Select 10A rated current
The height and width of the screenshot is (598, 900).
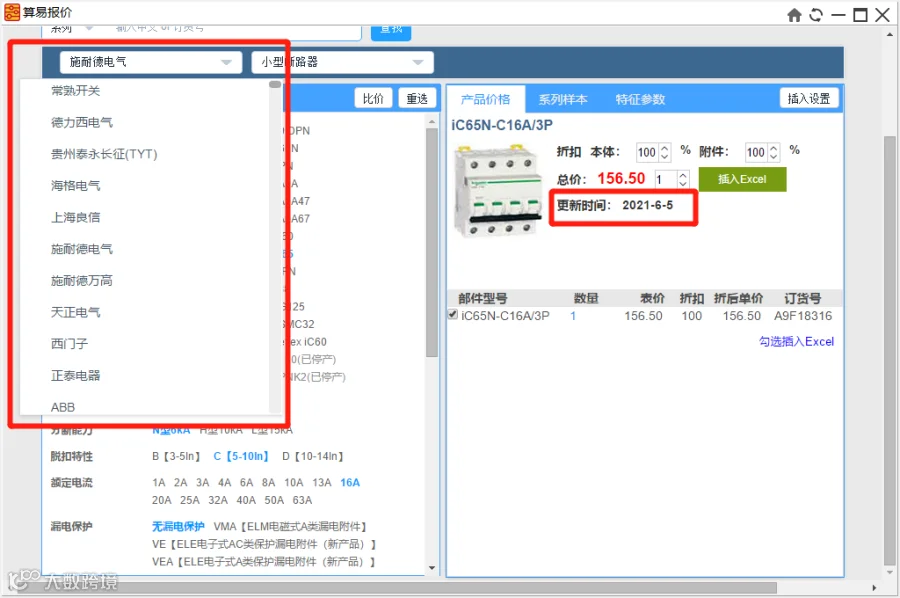[x=293, y=483]
